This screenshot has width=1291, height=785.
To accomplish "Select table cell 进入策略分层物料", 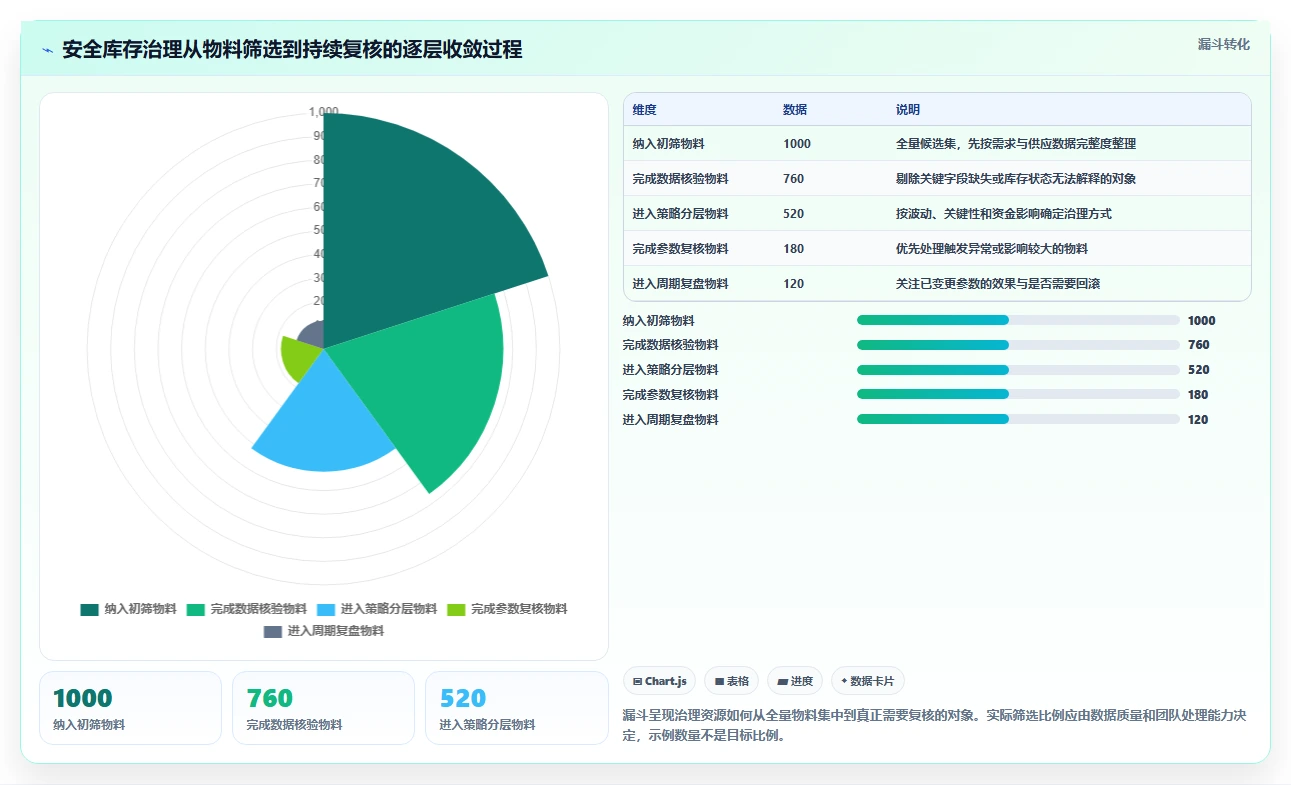I will pyautogui.click(x=680, y=214).
